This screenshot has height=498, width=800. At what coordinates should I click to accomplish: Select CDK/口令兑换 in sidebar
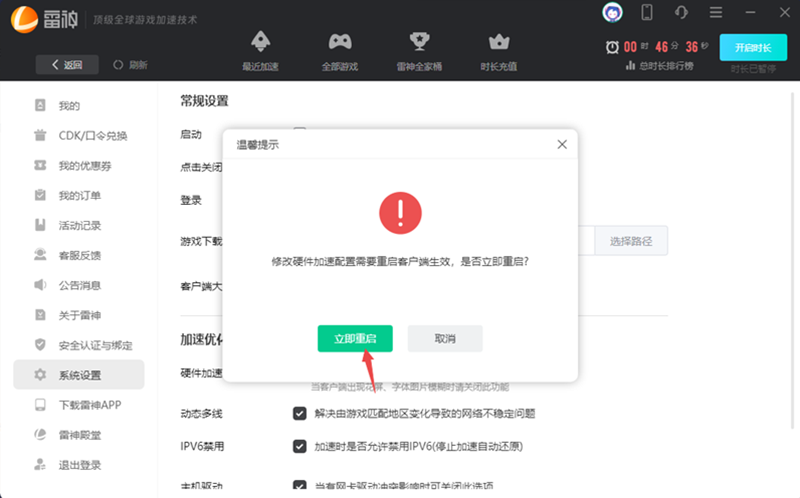click(79, 136)
